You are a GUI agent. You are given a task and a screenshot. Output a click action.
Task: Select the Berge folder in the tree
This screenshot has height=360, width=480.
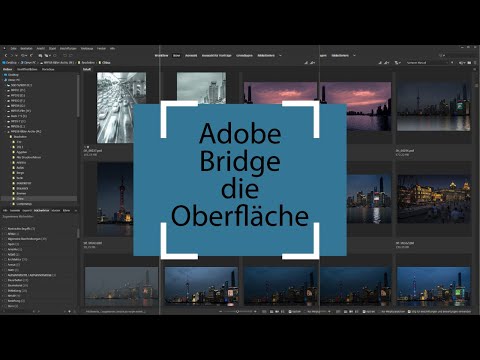tap(20, 173)
